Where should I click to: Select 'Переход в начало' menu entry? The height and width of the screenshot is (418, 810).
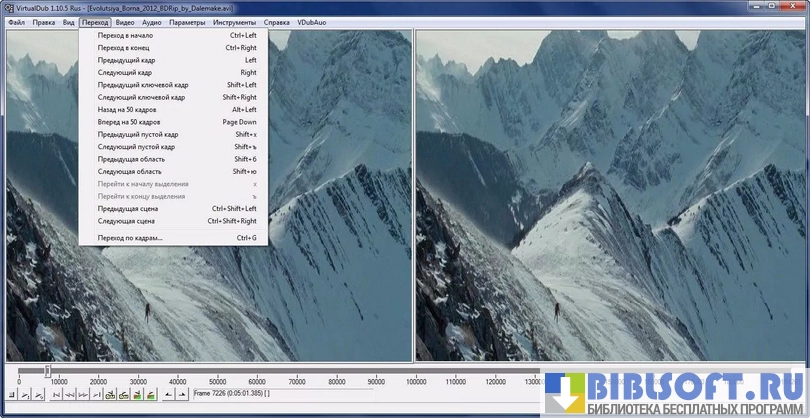[x=125, y=35]
